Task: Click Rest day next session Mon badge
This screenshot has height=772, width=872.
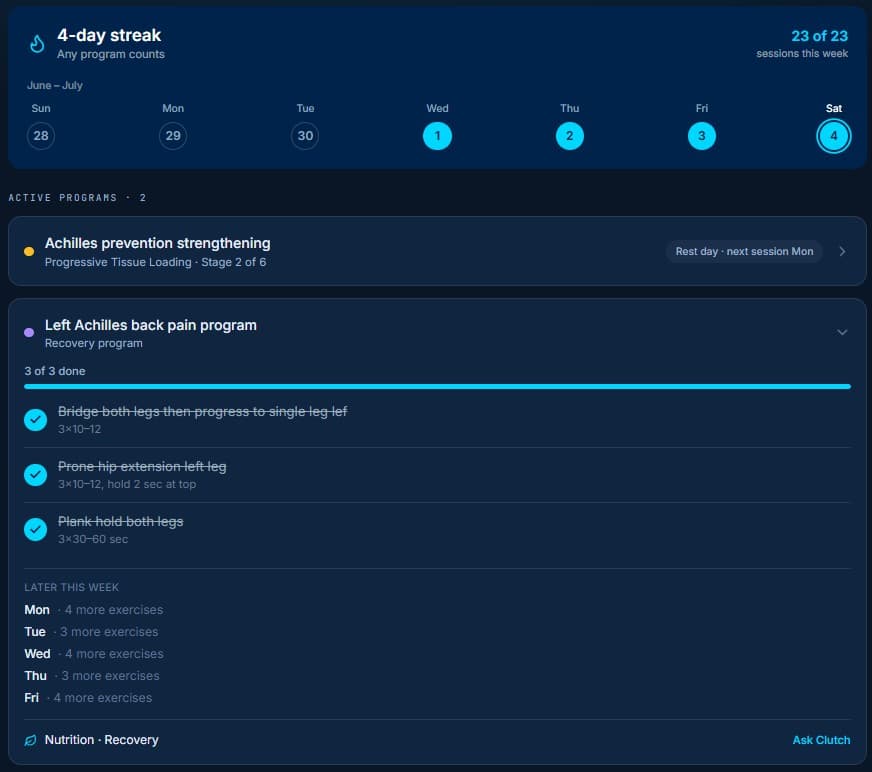Action: 744,251
